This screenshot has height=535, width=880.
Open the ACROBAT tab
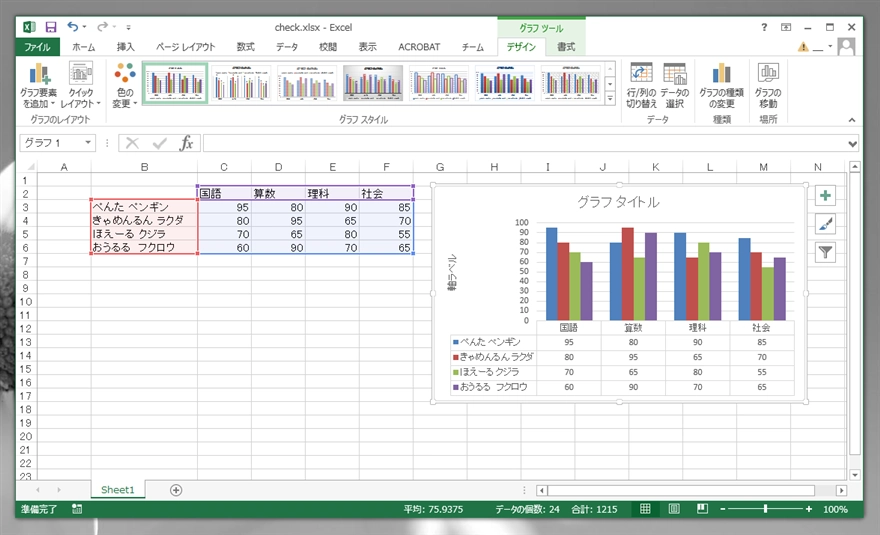click(x=419, y=47)
